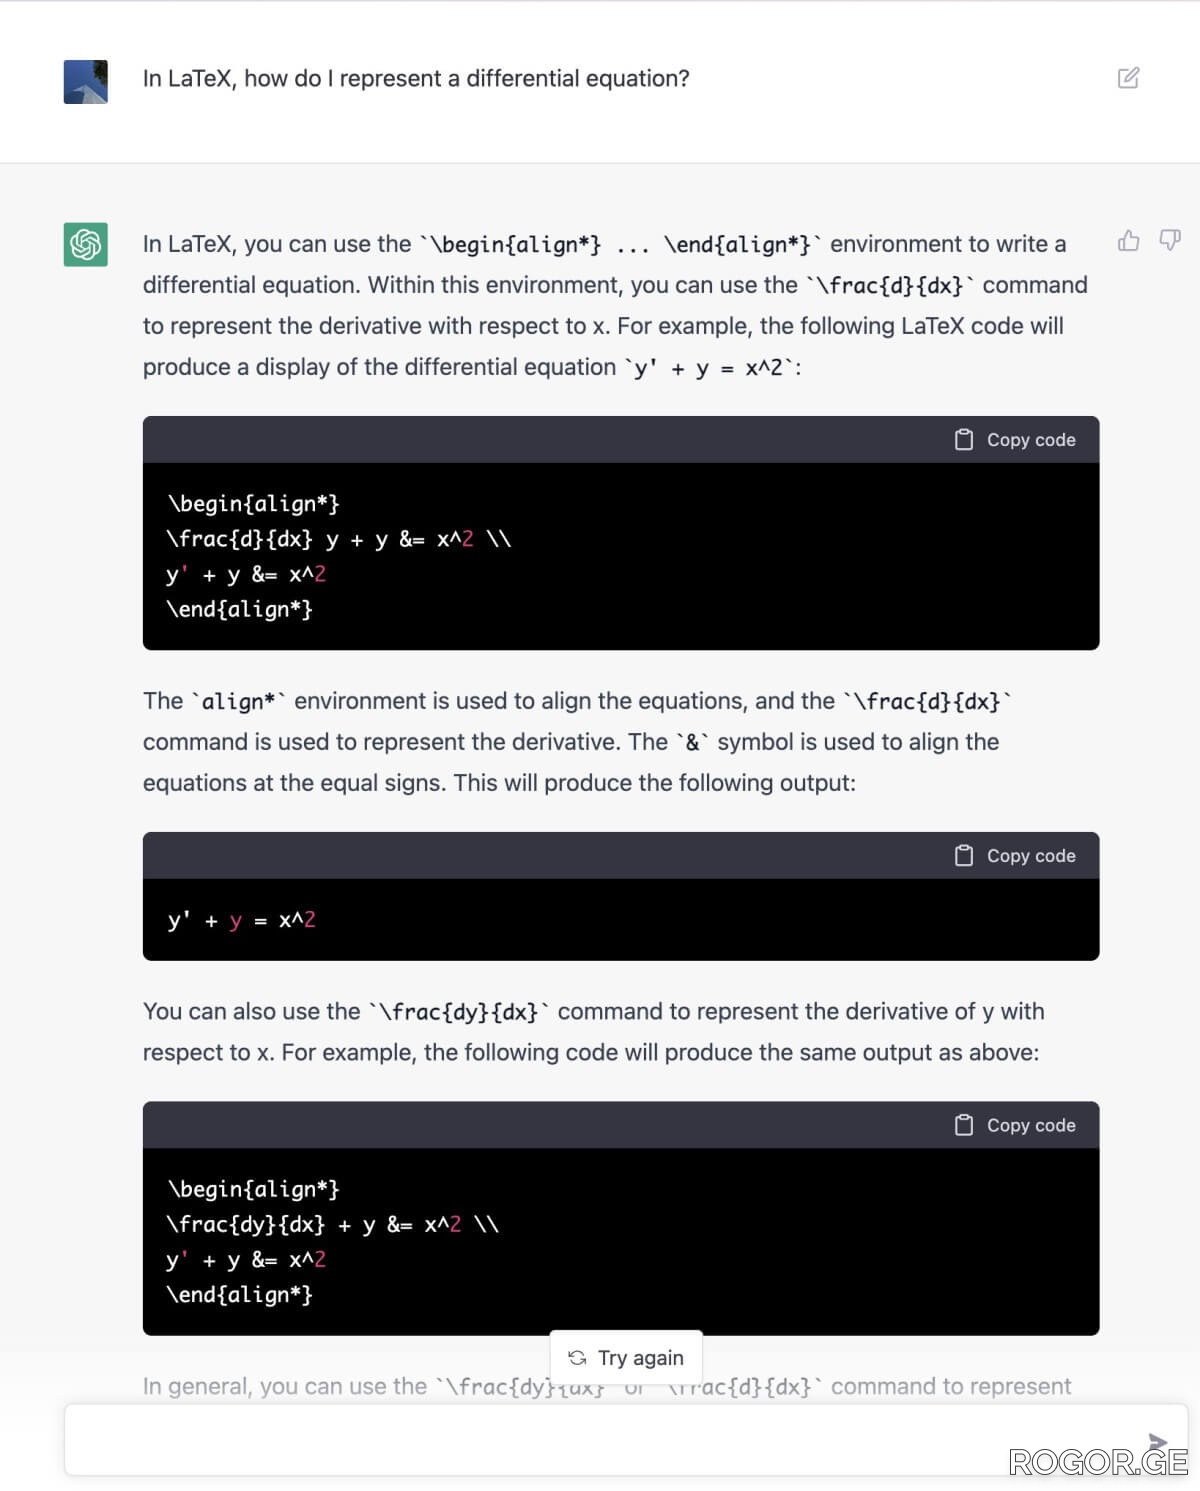Click the regenerate arrows icon beside Try again
1200x1491 pixels.
[x=577, y=1357]
